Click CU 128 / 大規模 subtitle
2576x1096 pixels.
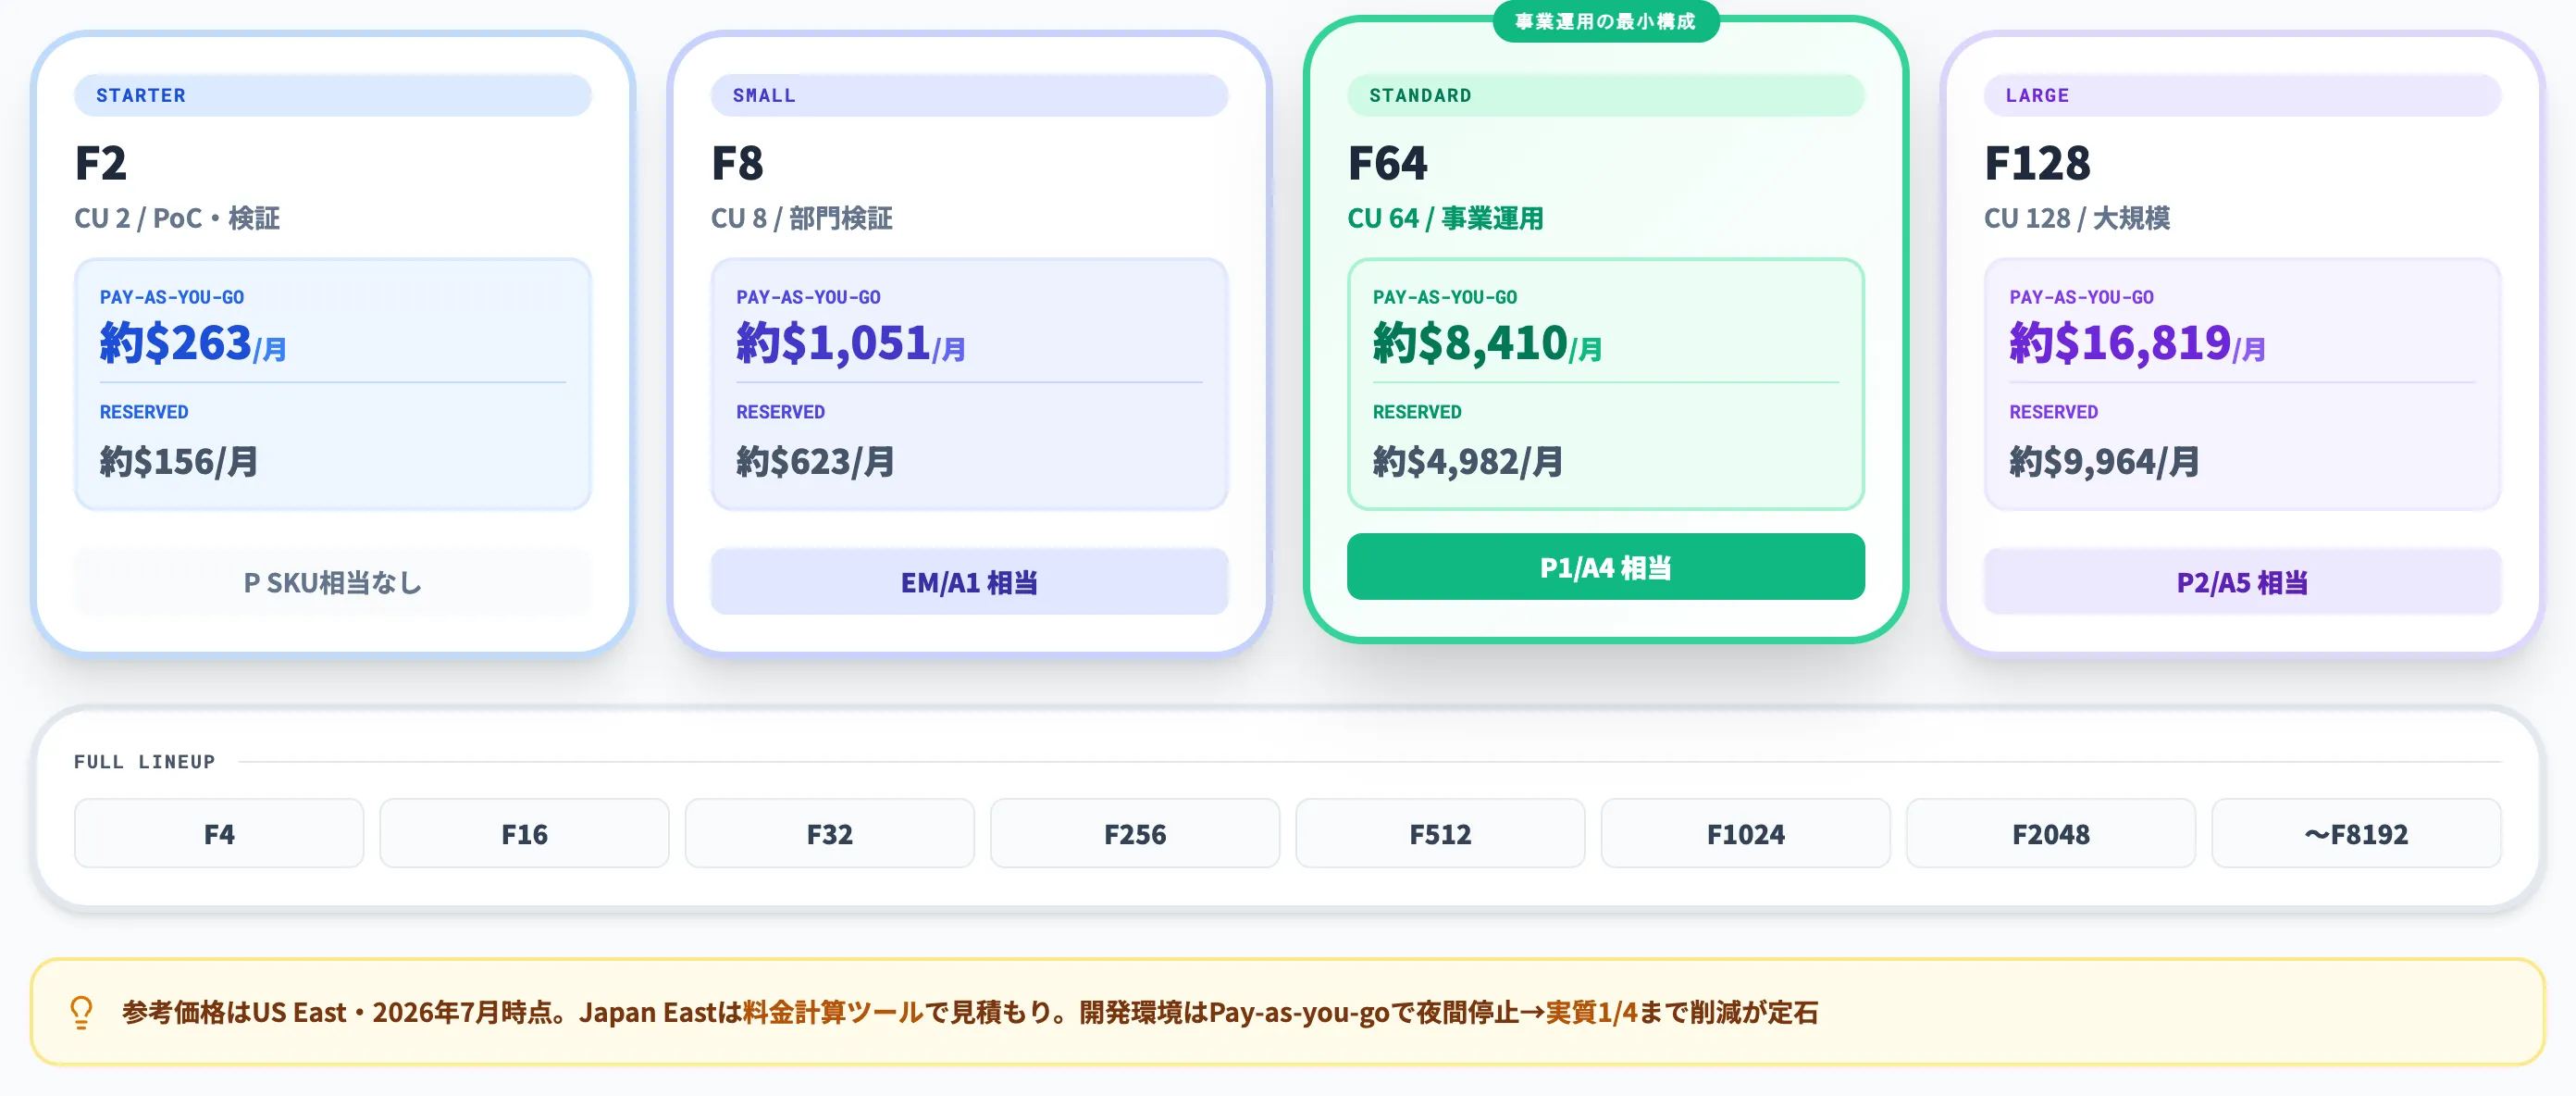pyautogui.click(x=2077, y=218)
